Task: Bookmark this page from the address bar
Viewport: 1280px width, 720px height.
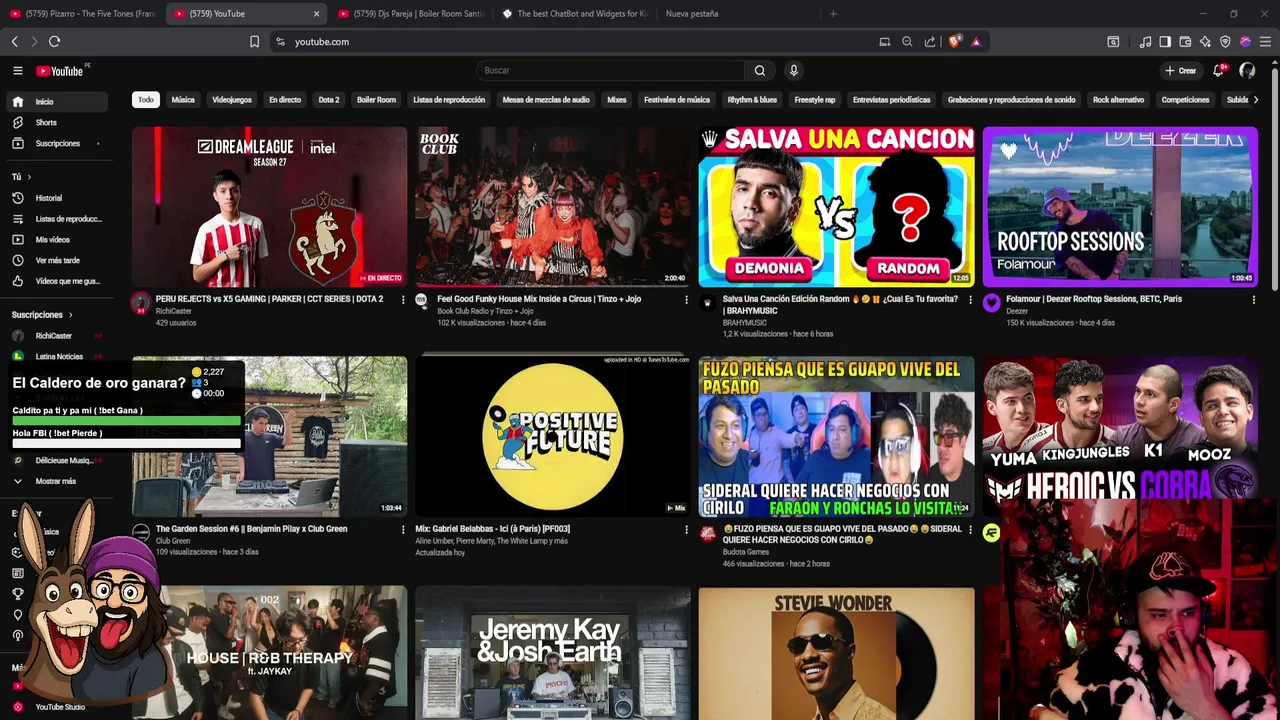Action: coord(254,41)
